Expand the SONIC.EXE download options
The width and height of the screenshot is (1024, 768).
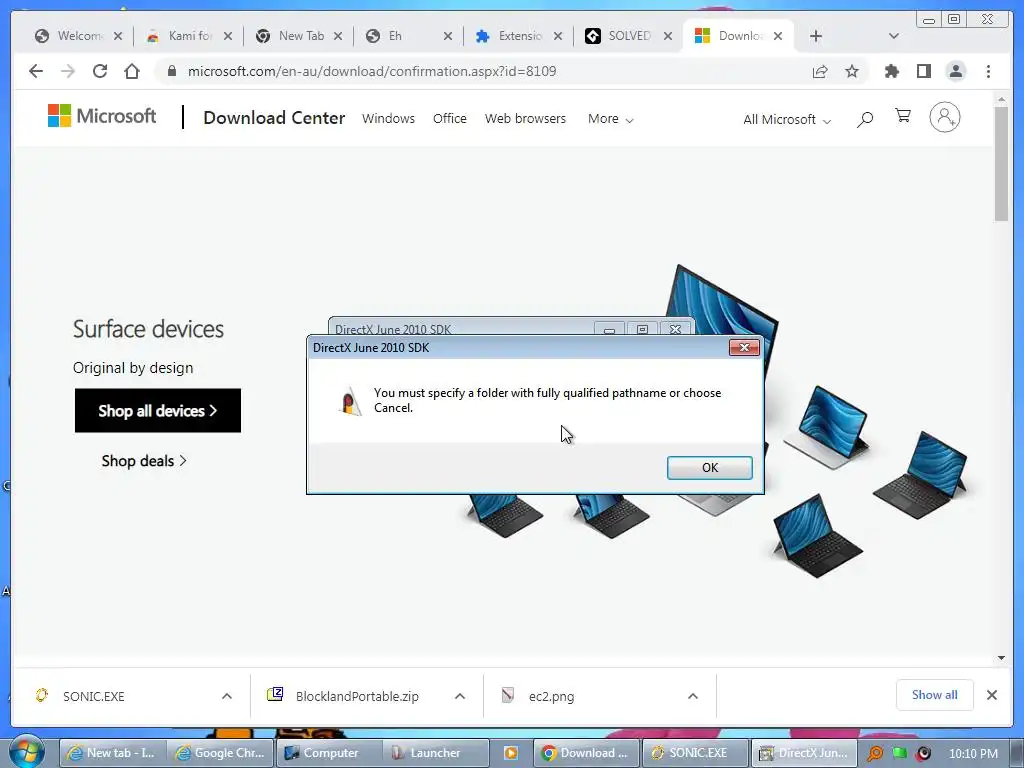(227, 696)
